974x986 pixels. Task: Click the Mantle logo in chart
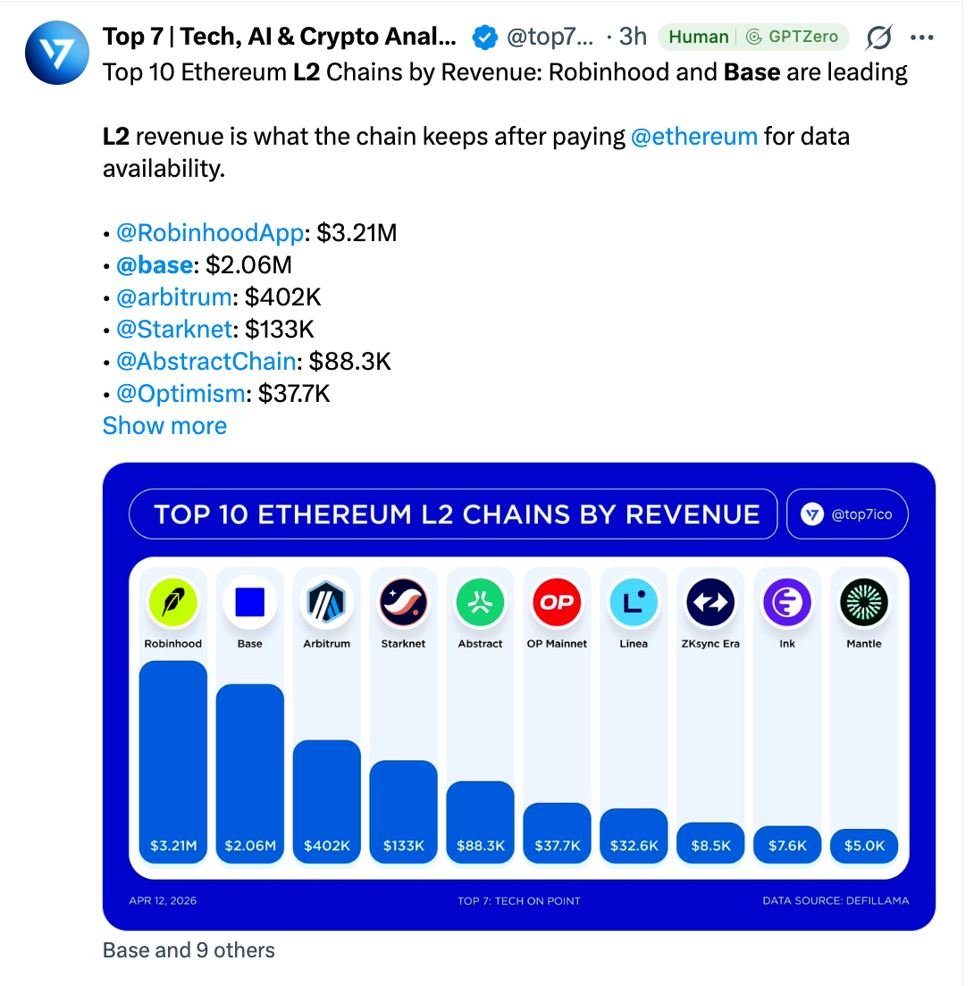click(x=864, y=602)
